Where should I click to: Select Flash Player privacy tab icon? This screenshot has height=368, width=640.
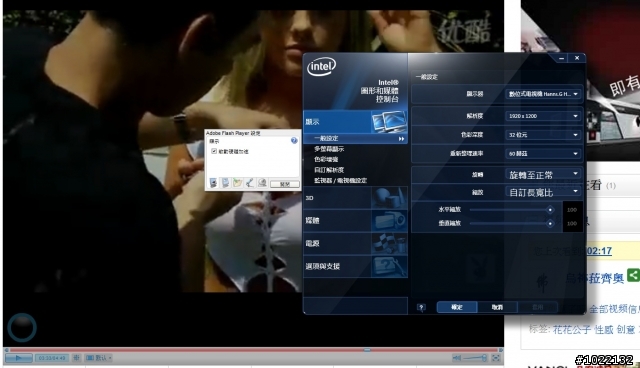tap(225, 183)
